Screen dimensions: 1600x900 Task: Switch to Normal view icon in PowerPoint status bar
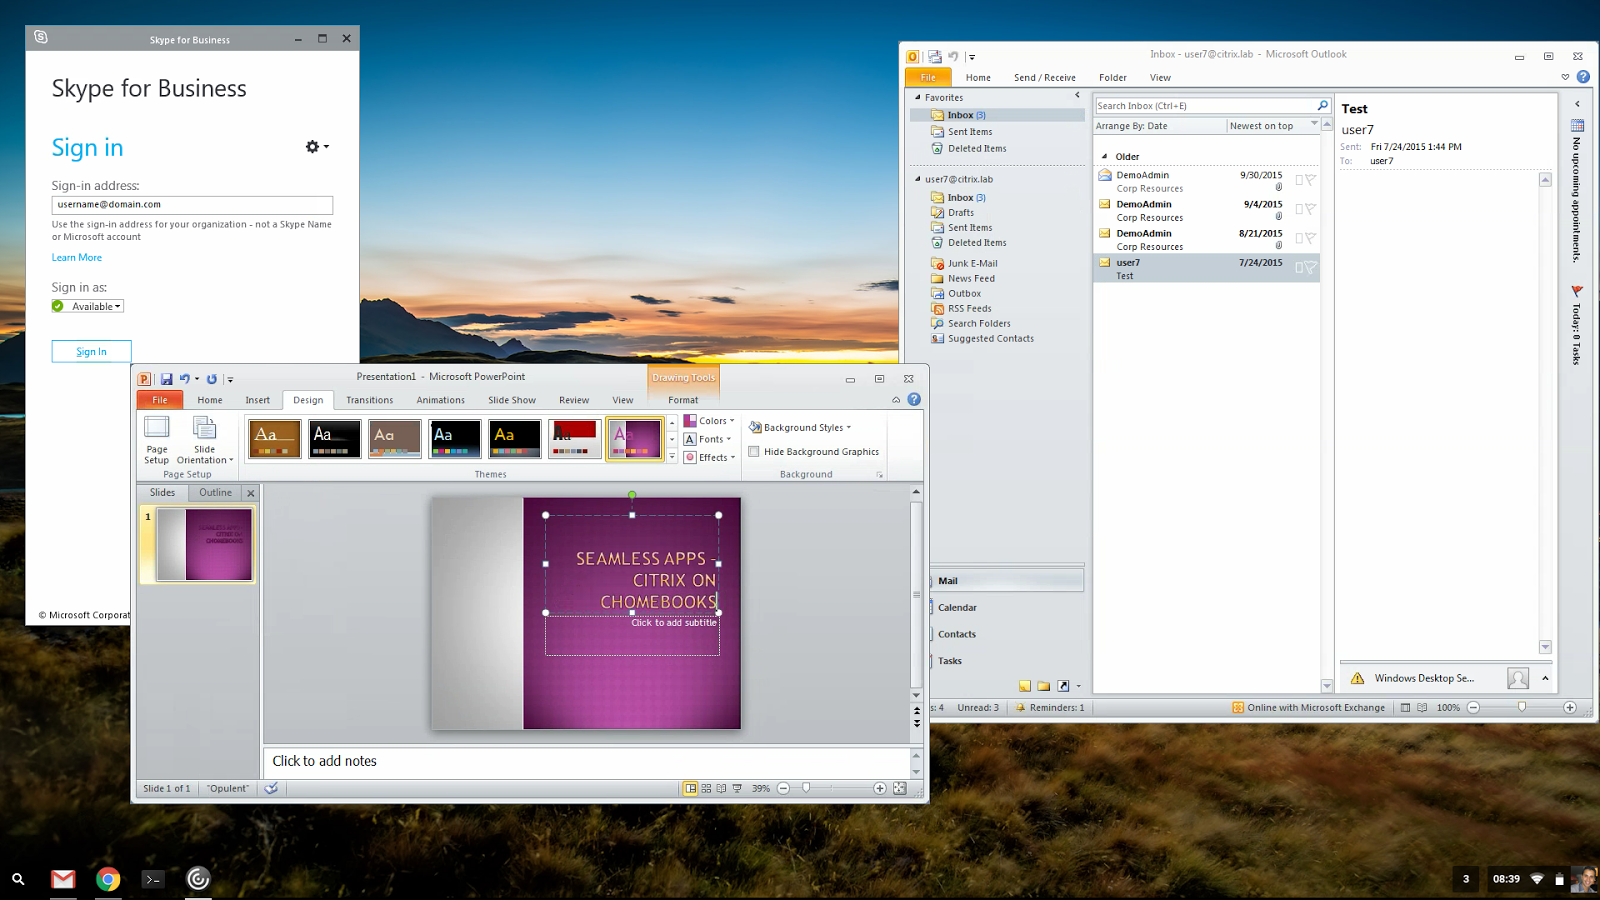tap(690, 788)
